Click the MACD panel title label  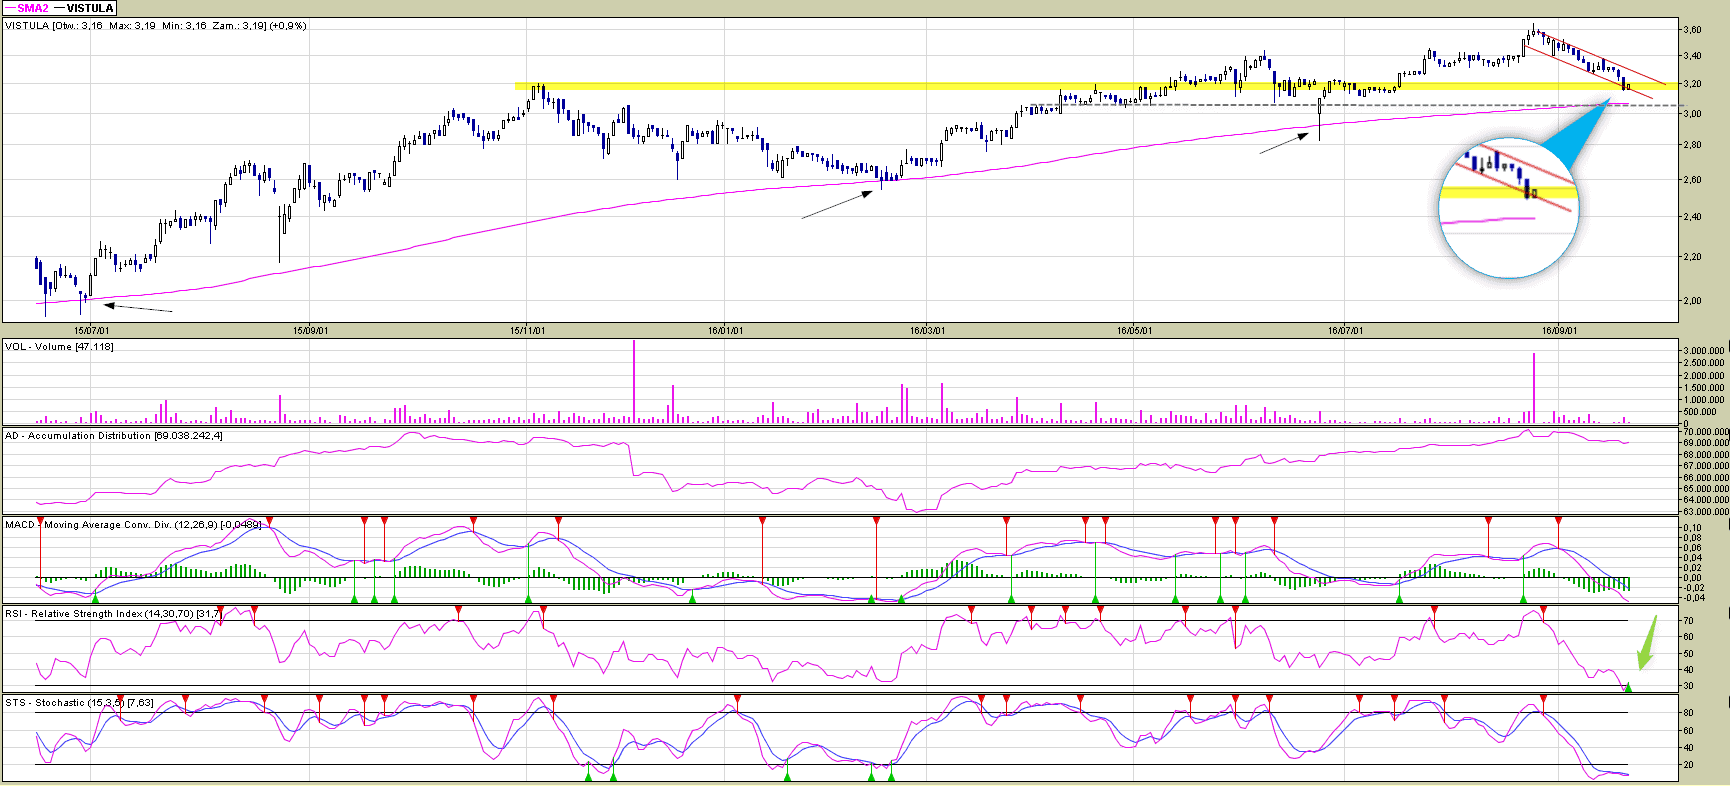point(133,525)
